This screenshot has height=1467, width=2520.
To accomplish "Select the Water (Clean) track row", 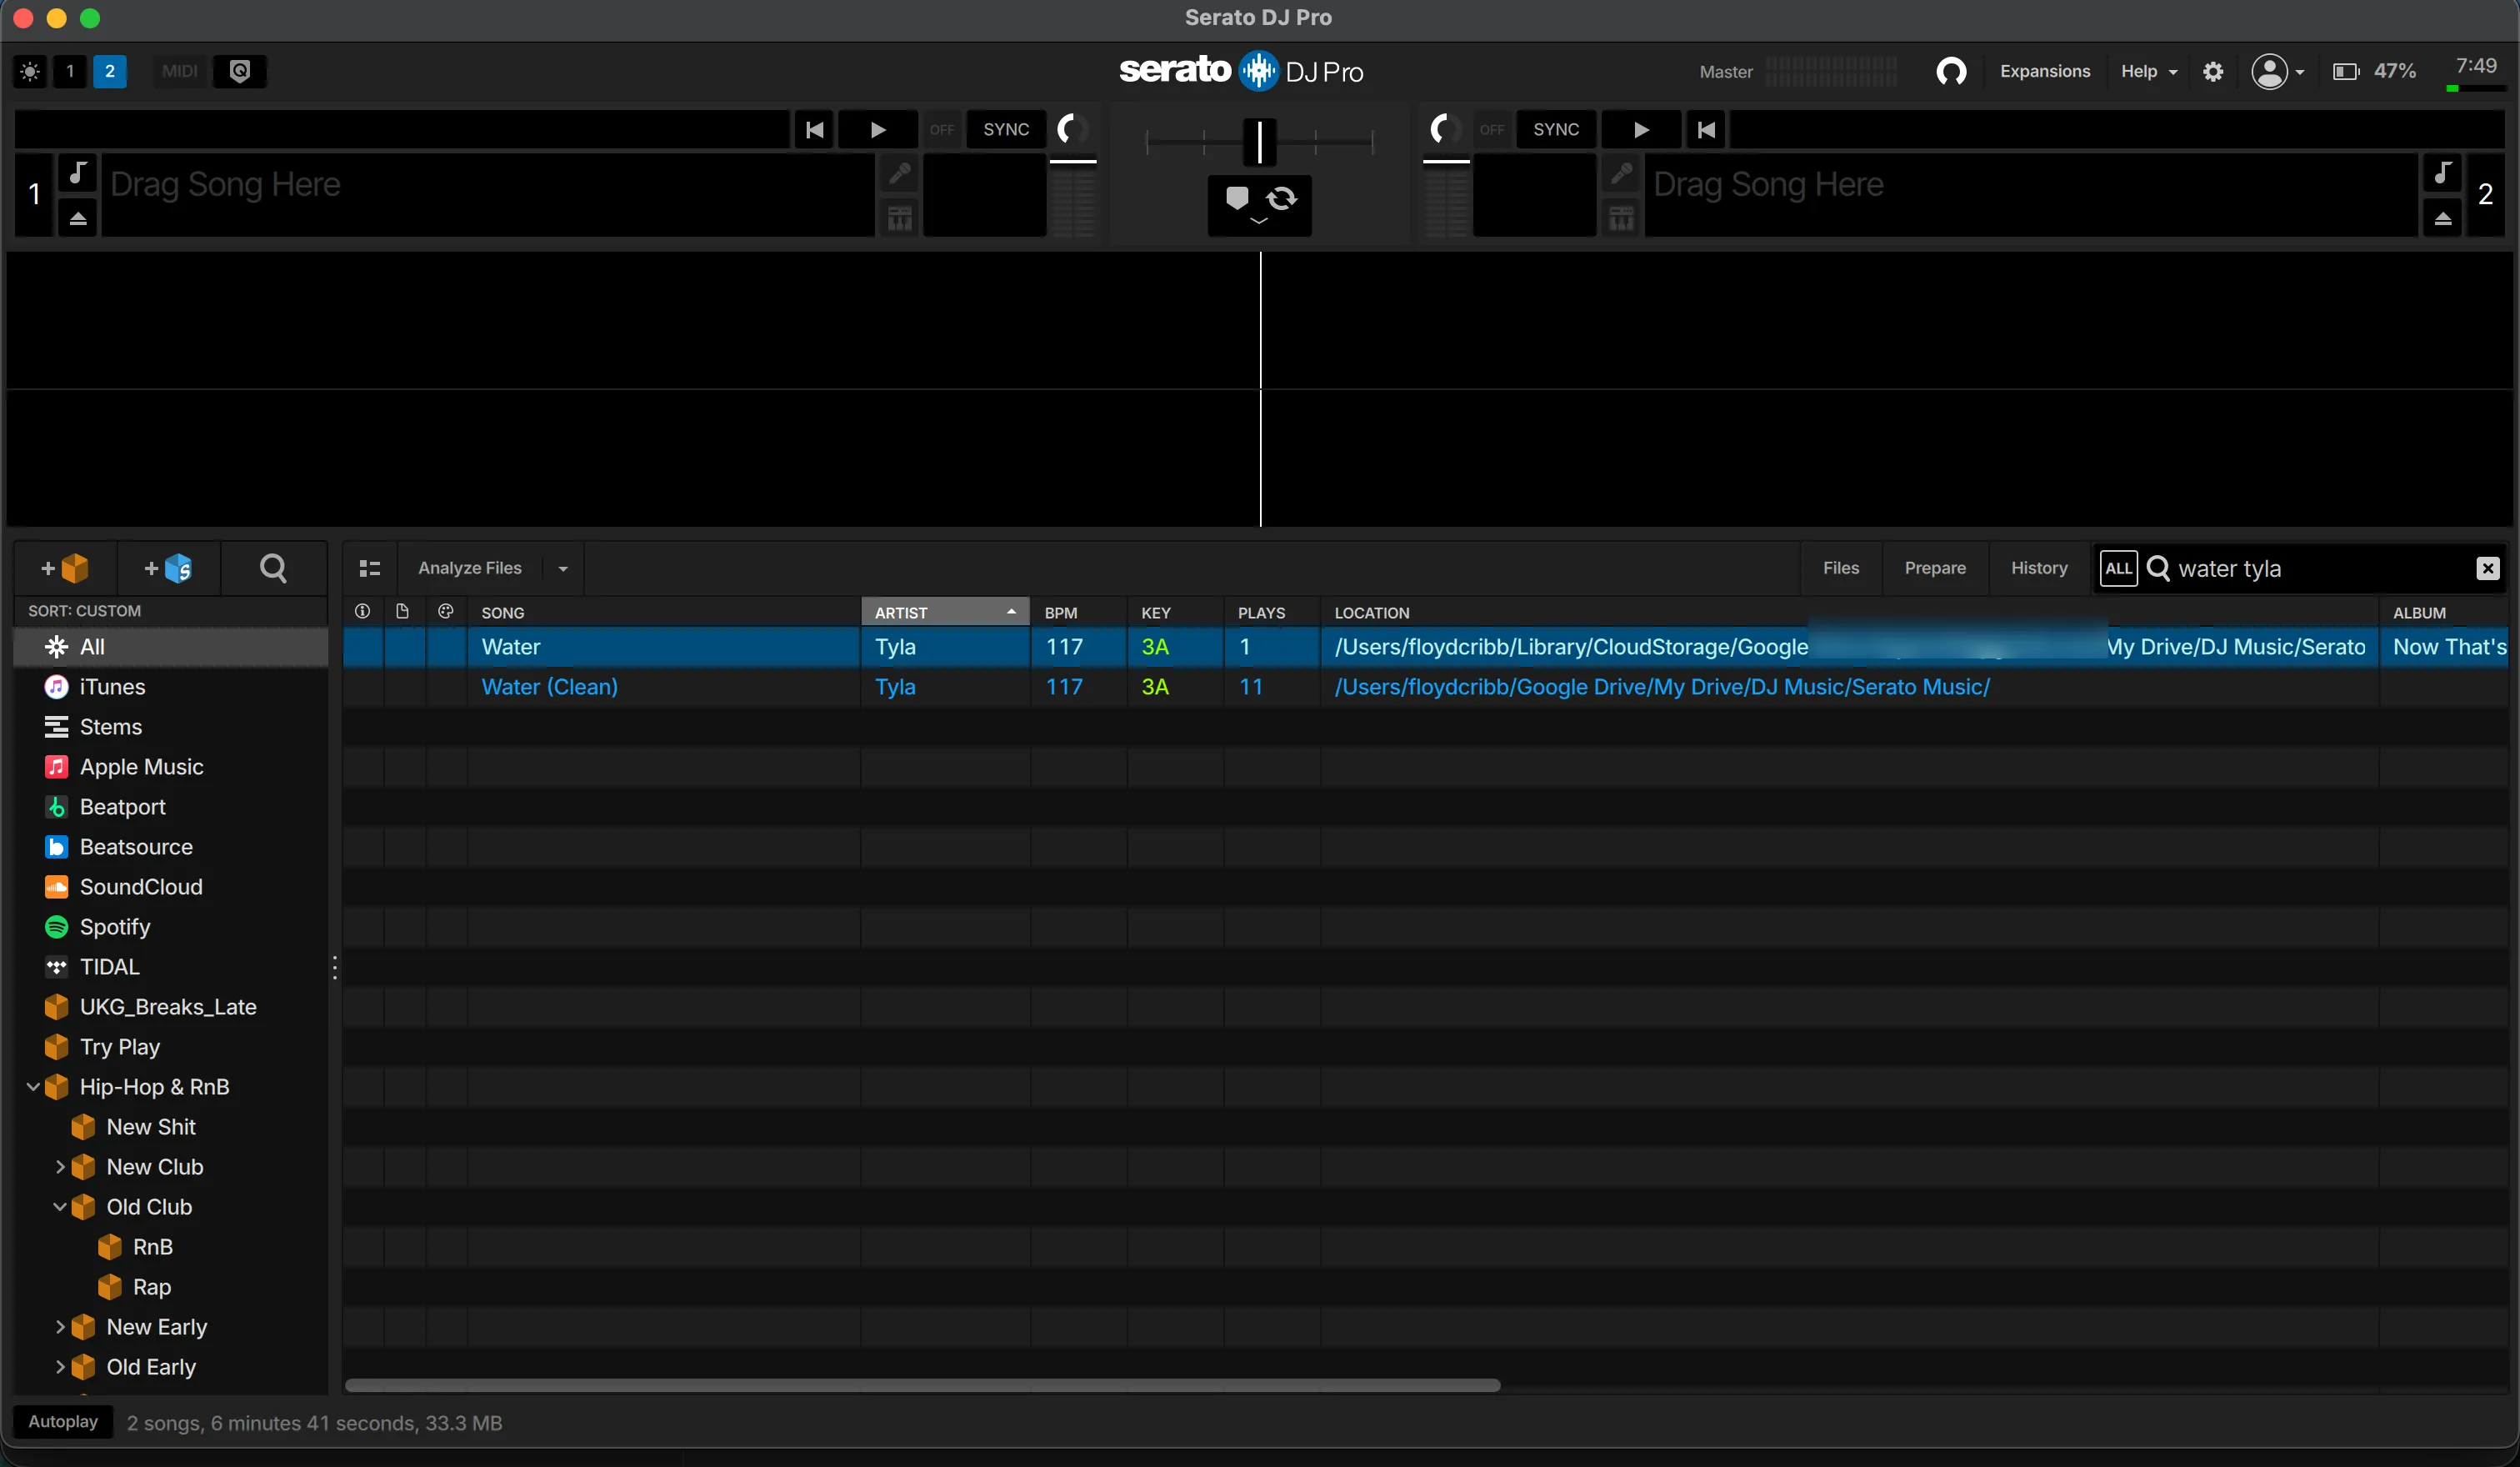I will [1424, 687].
